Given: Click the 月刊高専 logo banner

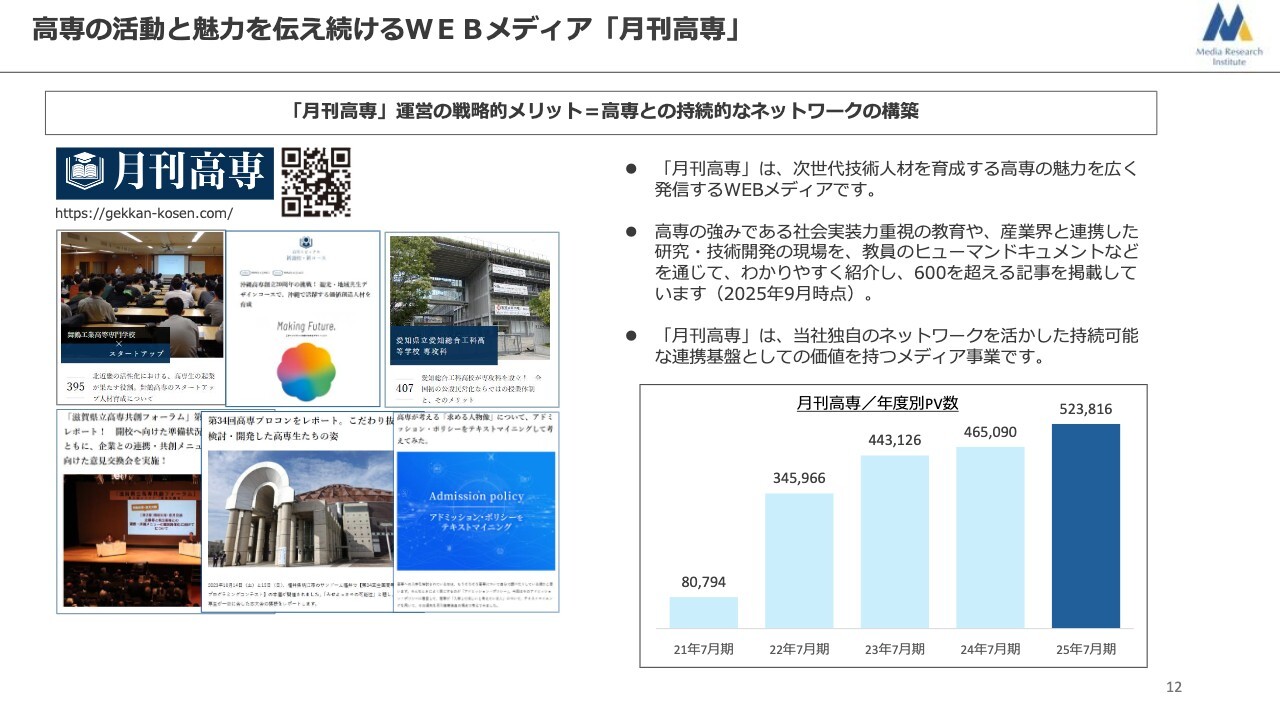Looking at the screenshot, I should click(164, 174).
